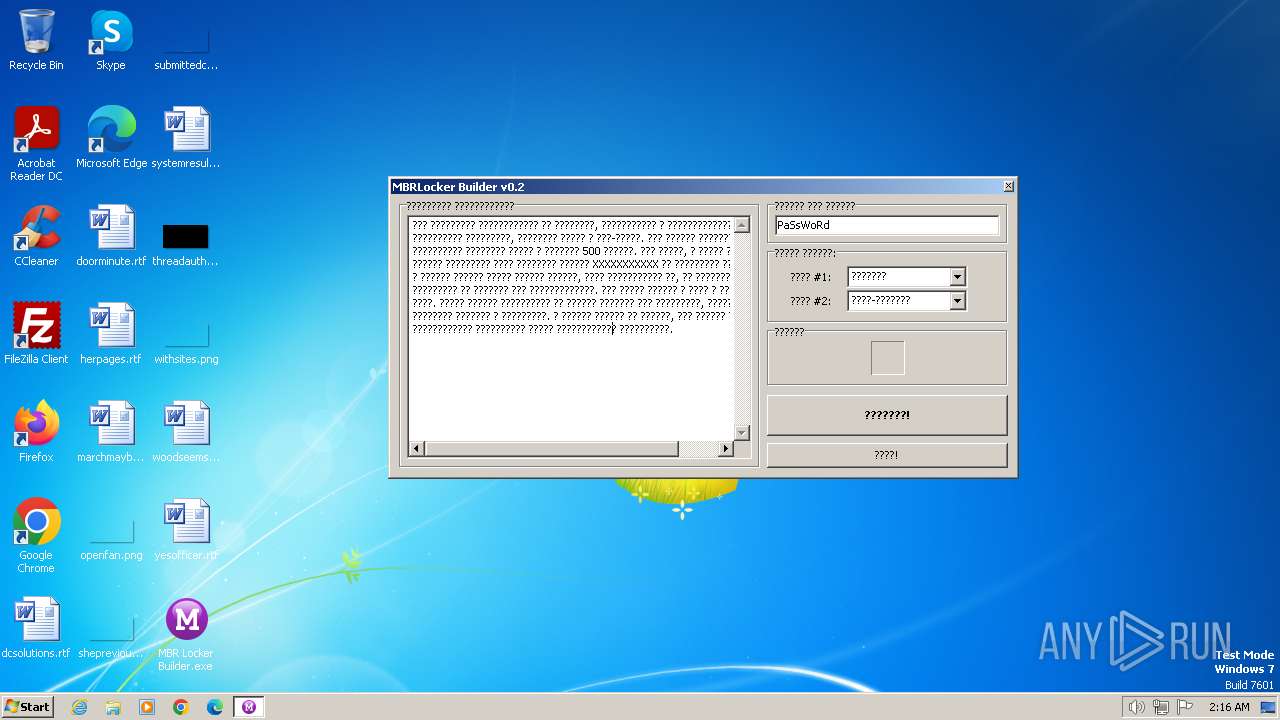1280x720 pixels.
Task: Select the yesofficer.rtf file icon
Action: (x=186, y=530)
